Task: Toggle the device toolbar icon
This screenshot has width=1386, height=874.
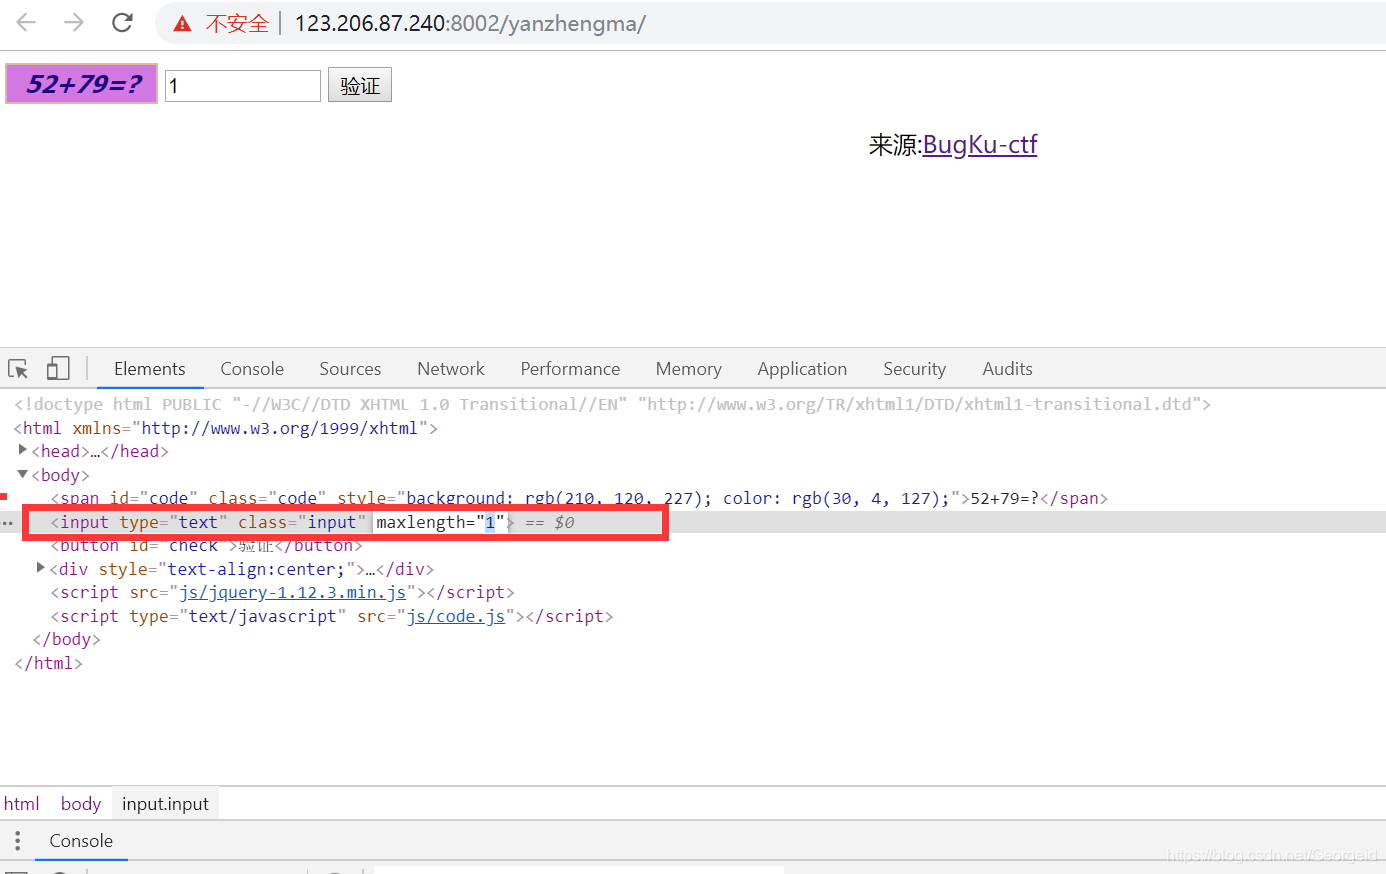Action: (x=58, y=369)
